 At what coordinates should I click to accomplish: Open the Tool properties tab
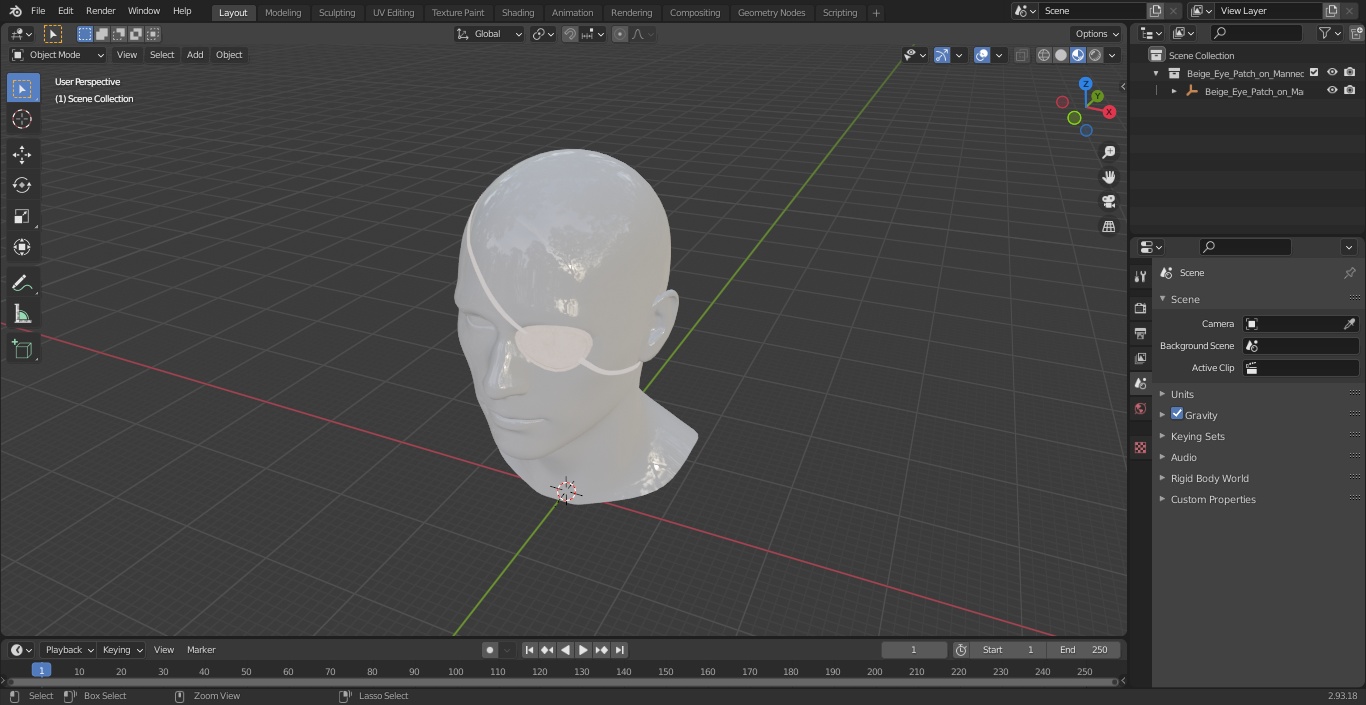point(1140,276)
